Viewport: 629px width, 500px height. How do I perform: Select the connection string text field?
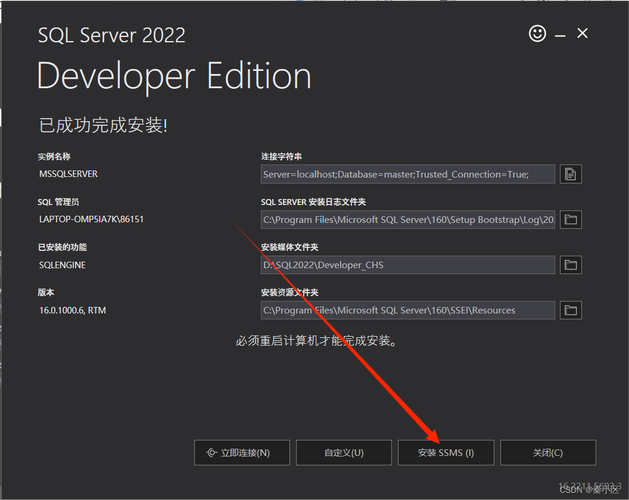[407, 174]
